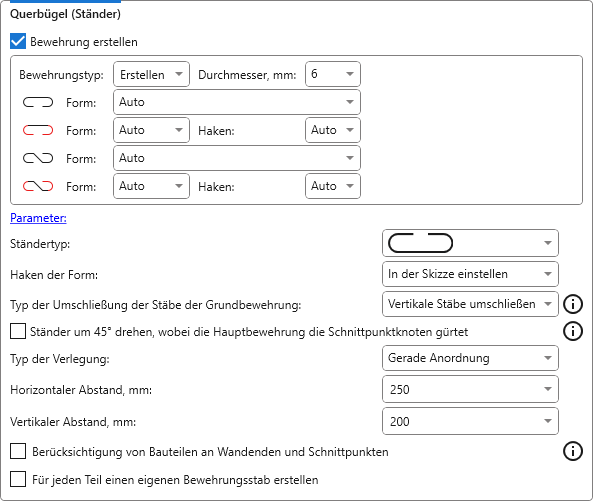
Task: Open Form dropdown beside black crossed stirrup icon
Action: click(237, 158)
